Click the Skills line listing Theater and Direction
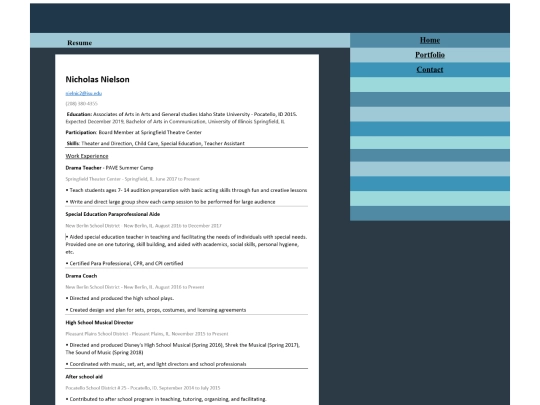 point(155,143)
